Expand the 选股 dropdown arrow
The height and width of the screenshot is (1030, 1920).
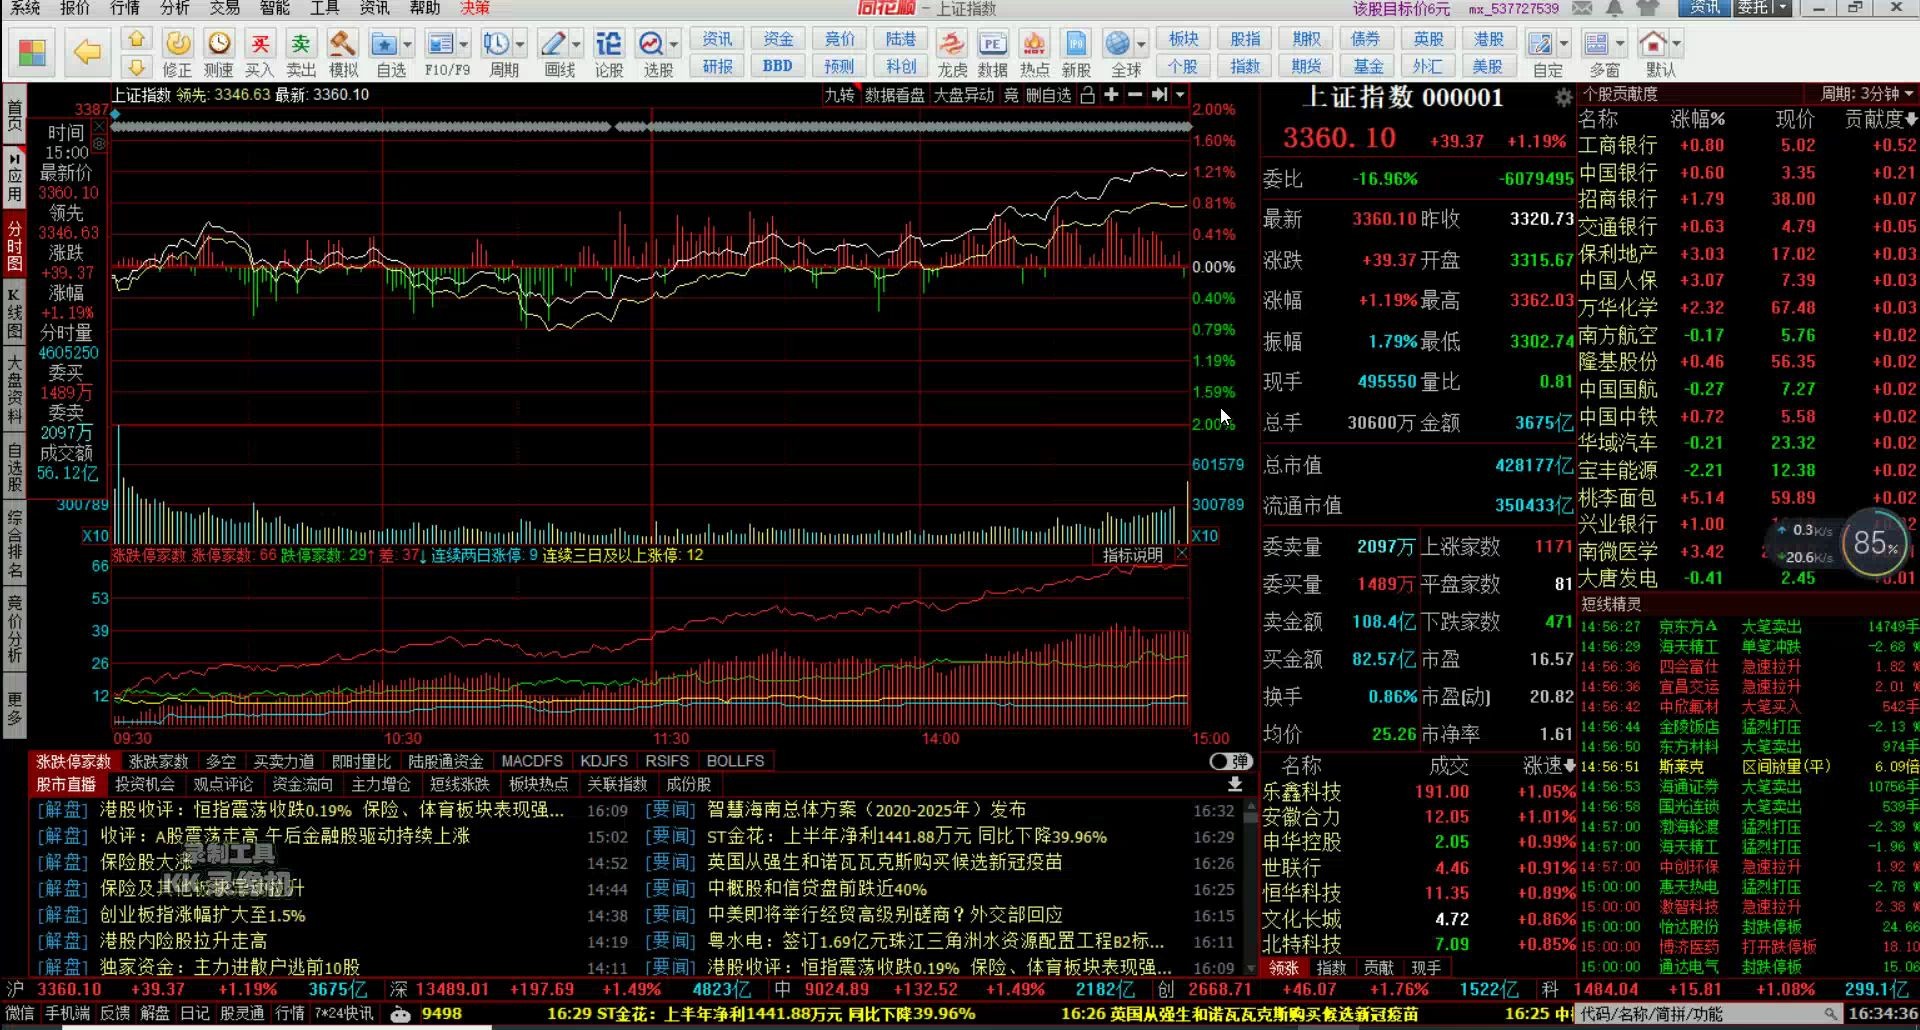pos(674,44)
